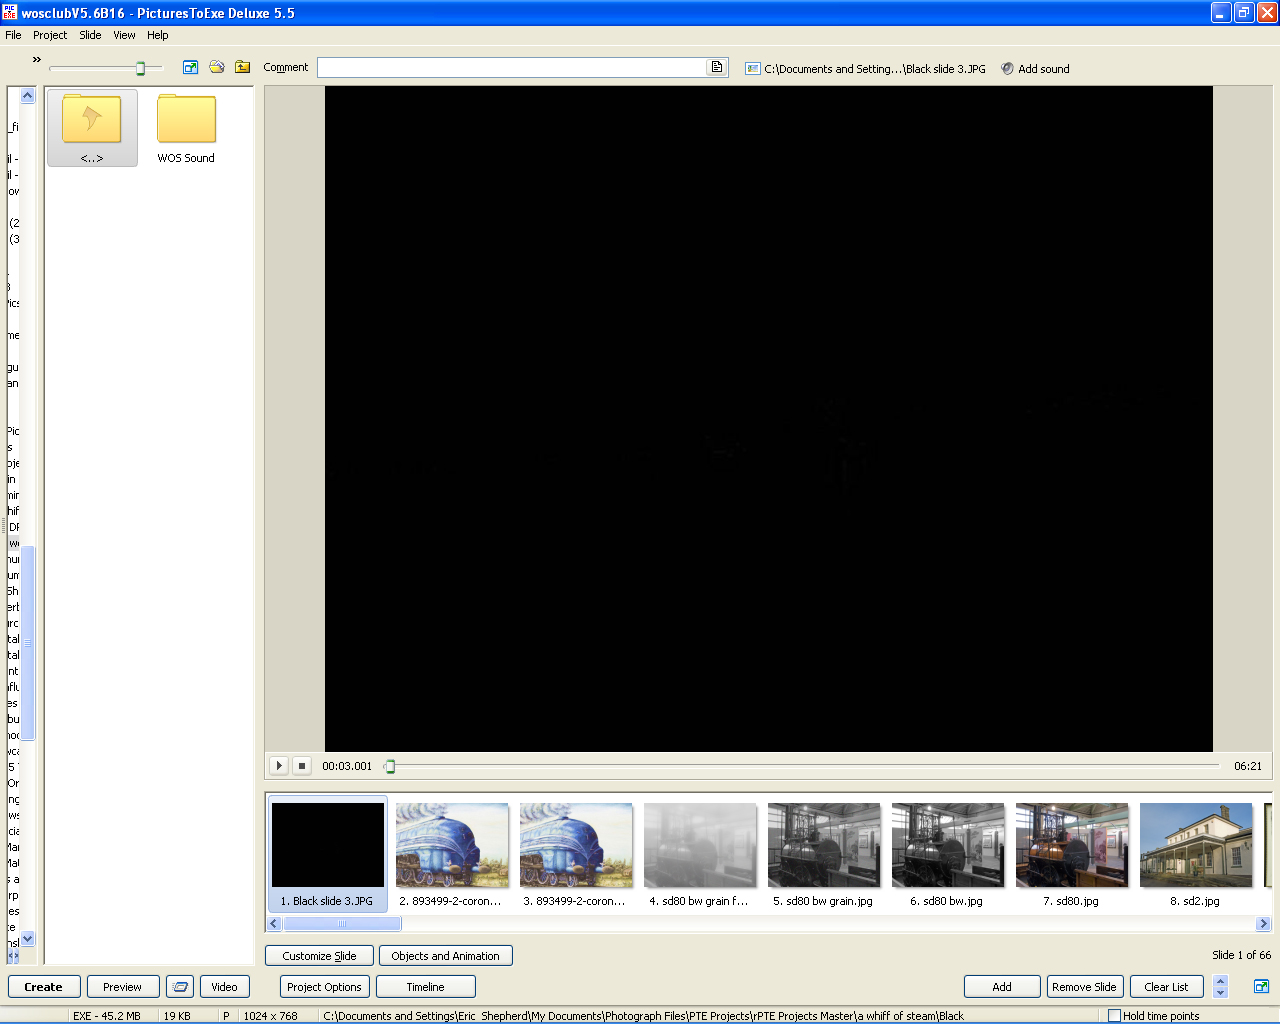Adjust the thumbnail size slider handle
Image resolution: width=1280 pixels, height=1024 pixels.
point(141,68)
